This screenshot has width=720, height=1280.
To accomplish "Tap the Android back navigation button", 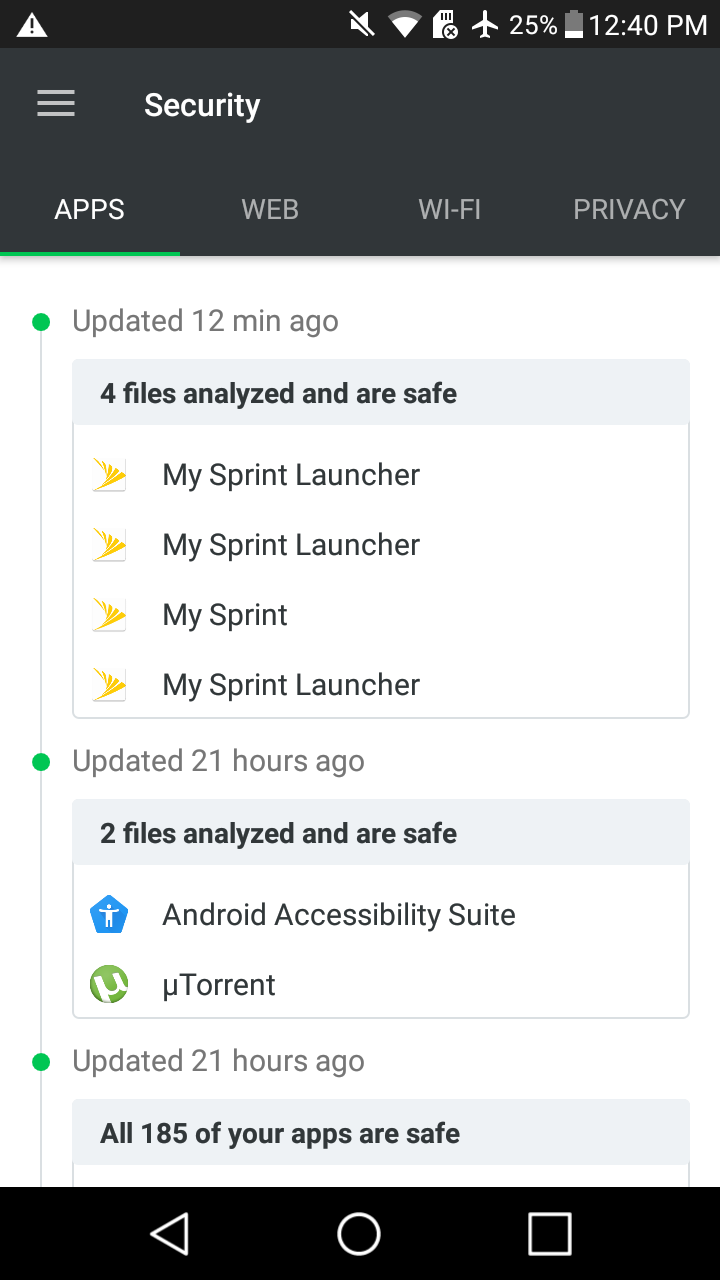I will [170, 1233].
